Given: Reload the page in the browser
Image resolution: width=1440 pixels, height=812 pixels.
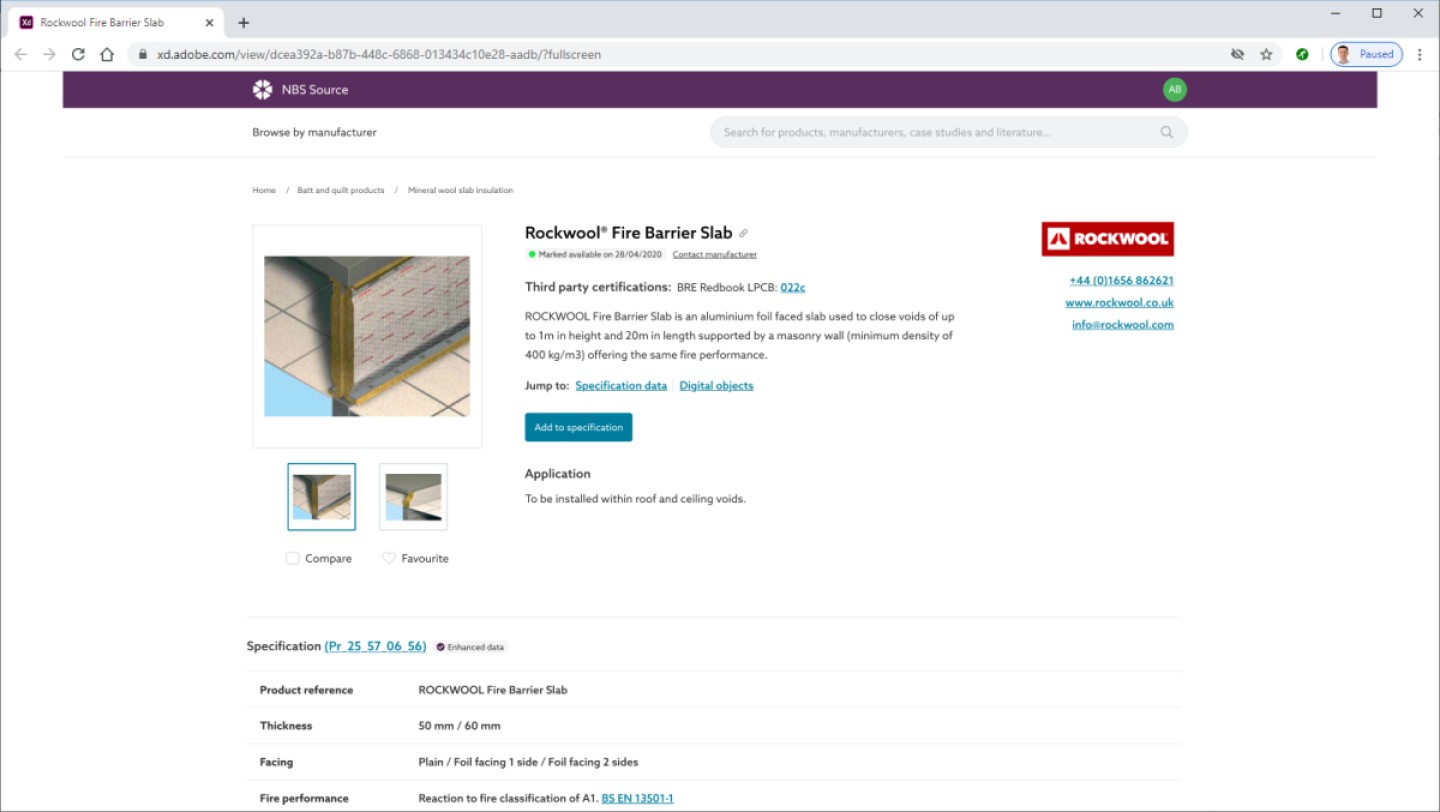Looking at the screenshot, I should 78,54.
